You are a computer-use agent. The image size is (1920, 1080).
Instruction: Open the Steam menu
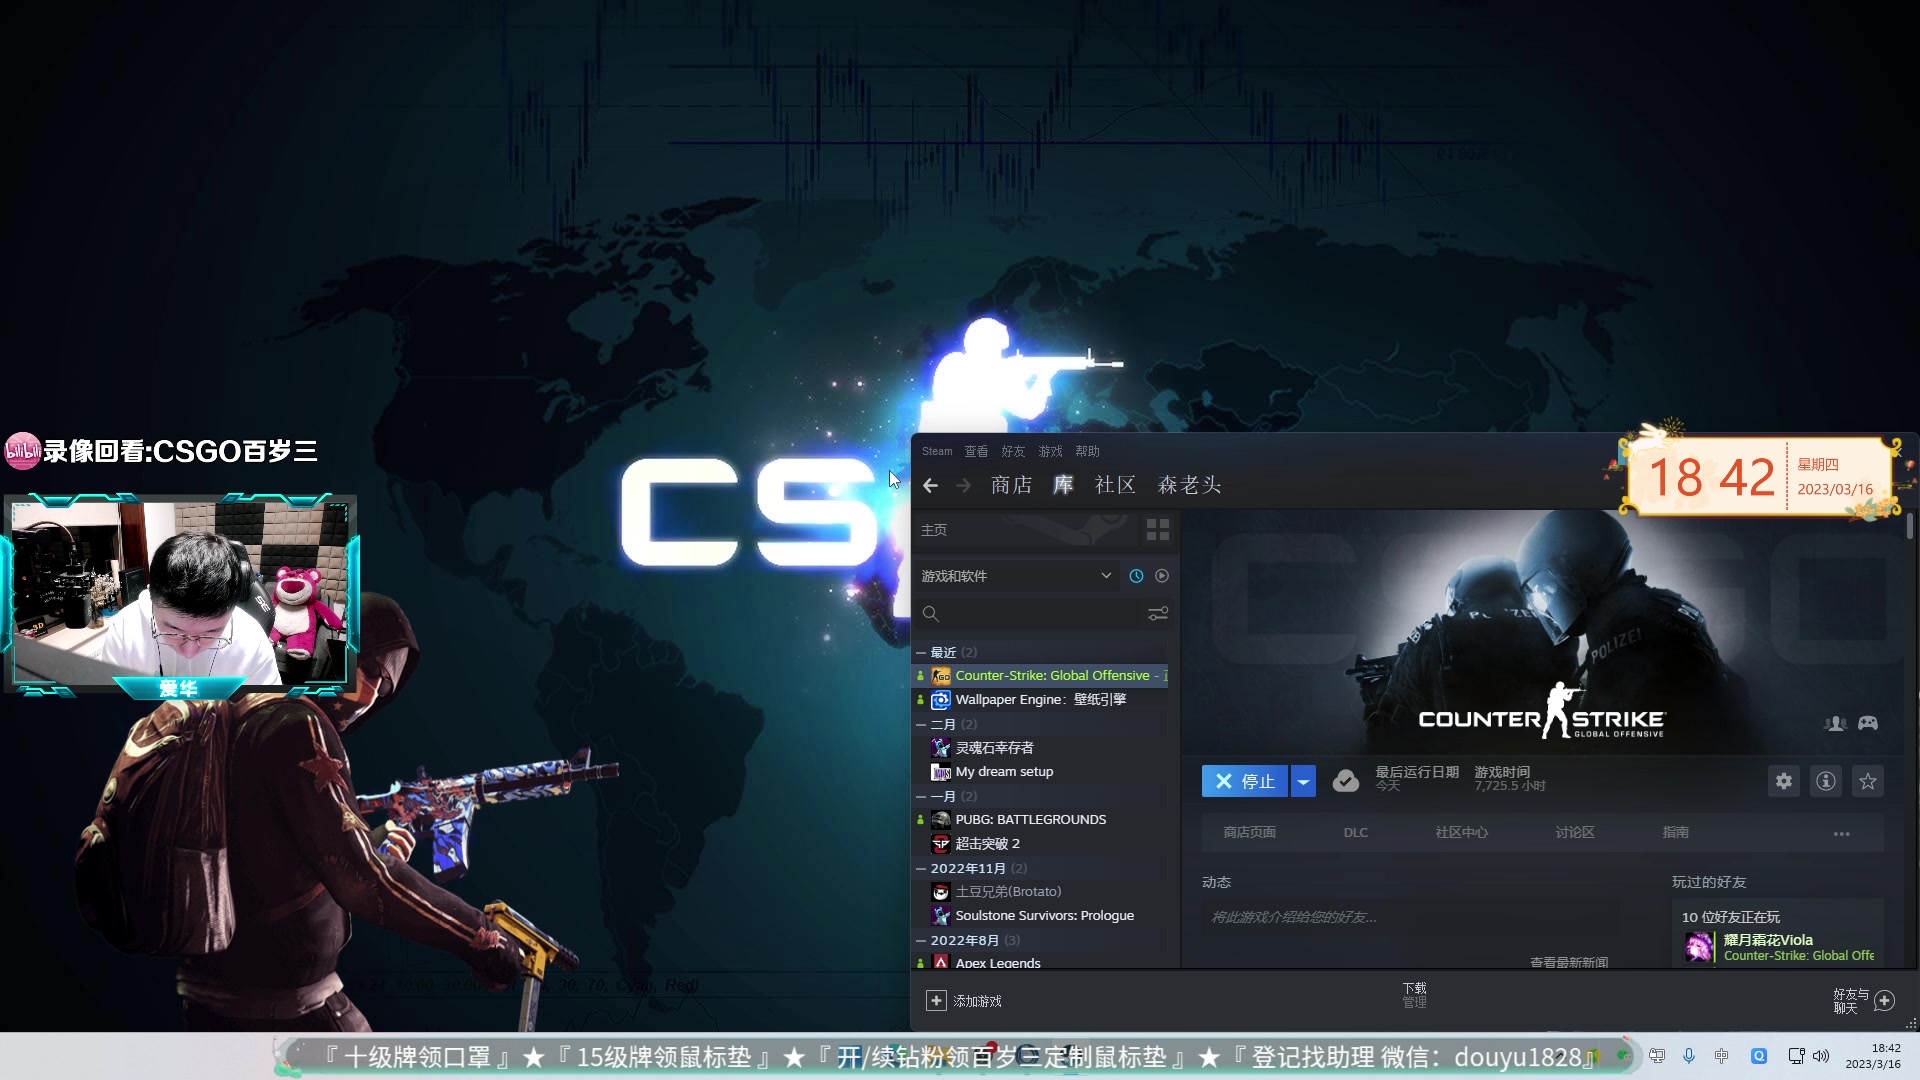coord(937,451)
